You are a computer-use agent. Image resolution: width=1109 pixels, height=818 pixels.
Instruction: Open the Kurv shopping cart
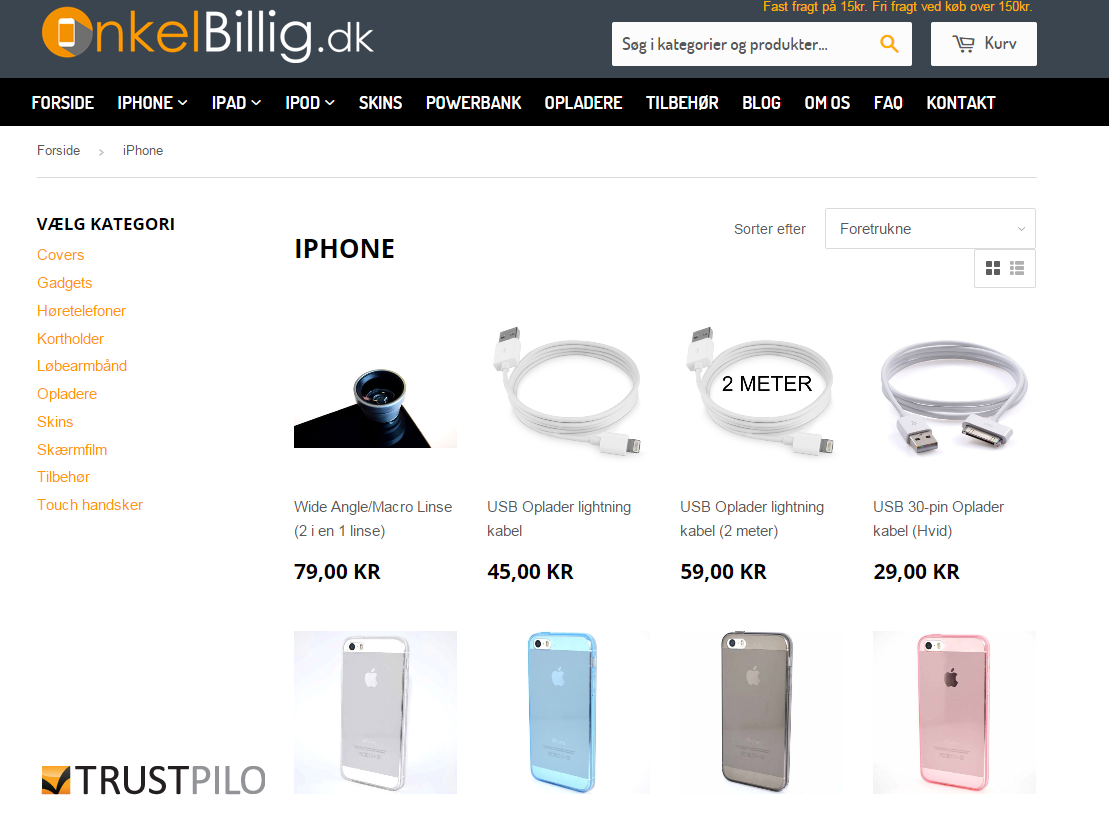(x=983, y=44)
